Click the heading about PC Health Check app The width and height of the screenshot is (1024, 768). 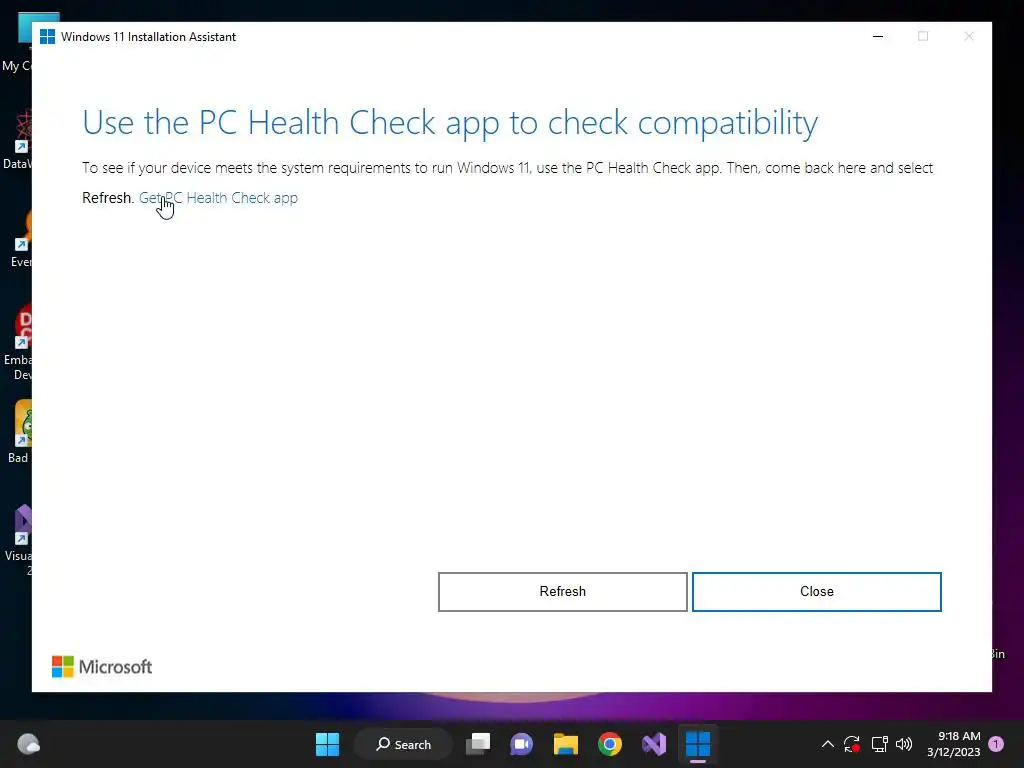pos(449,123)
